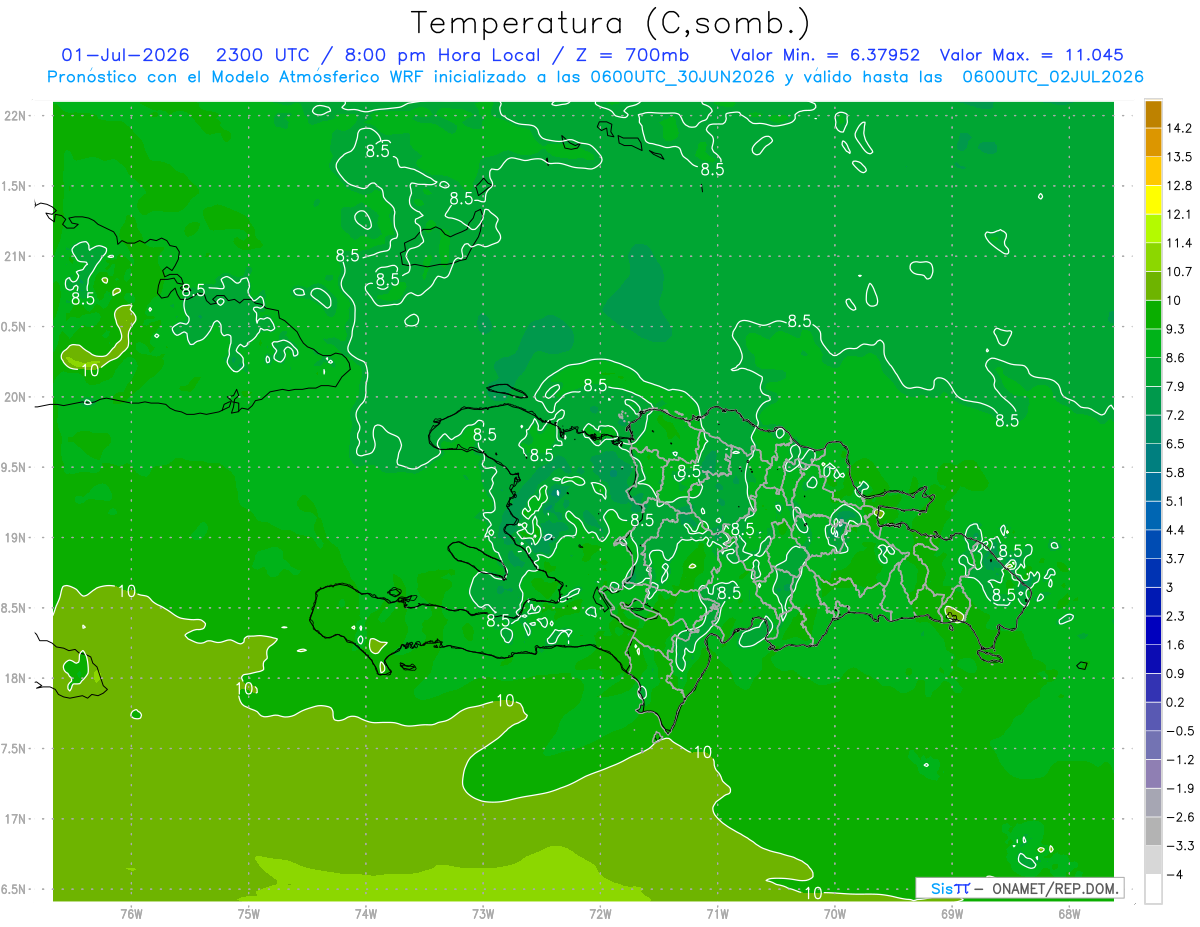The width and height of the screenshot is (1200, 927).
Task: Click the "22N" latitude axis label
Action: (x=15, y=116)
